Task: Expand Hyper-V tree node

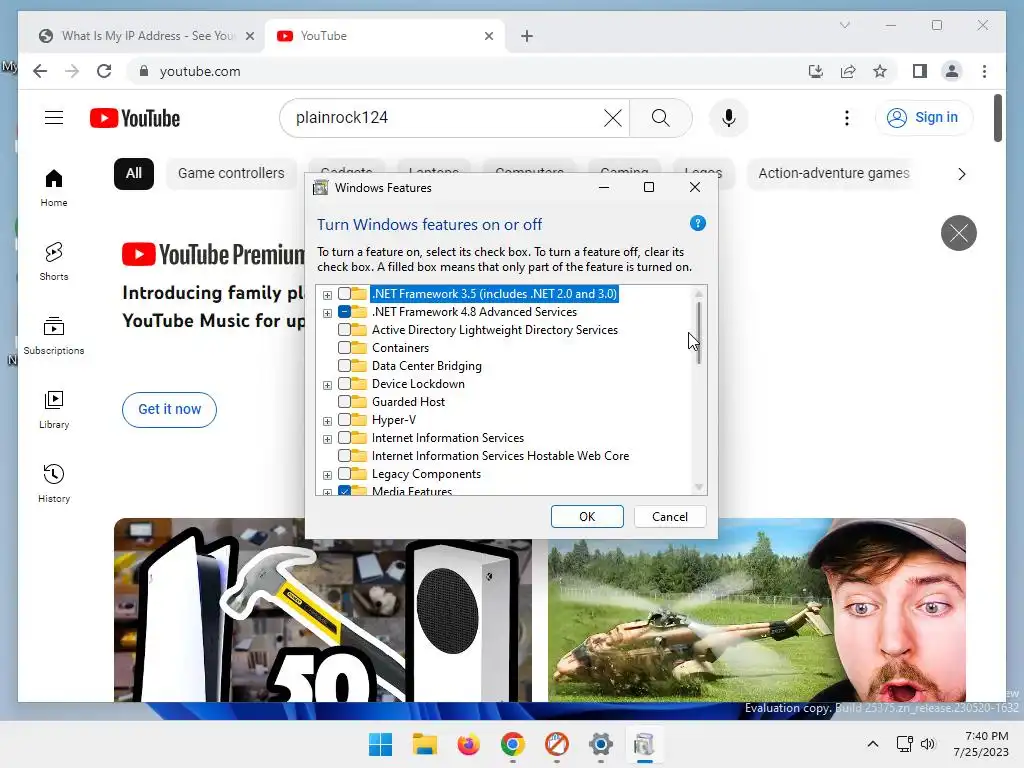Action: [327, 421]
